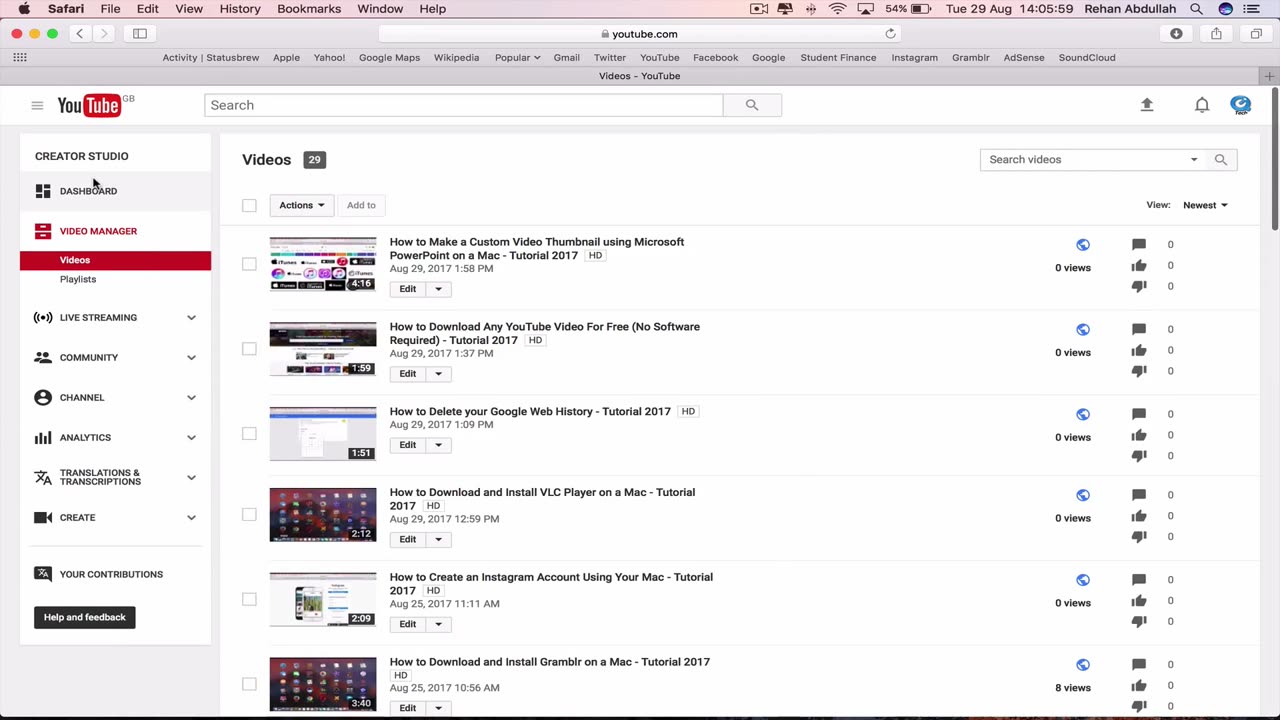Expand the Translations & Transcriptions section
1280x720 pixels.
(x=191, y=477)
